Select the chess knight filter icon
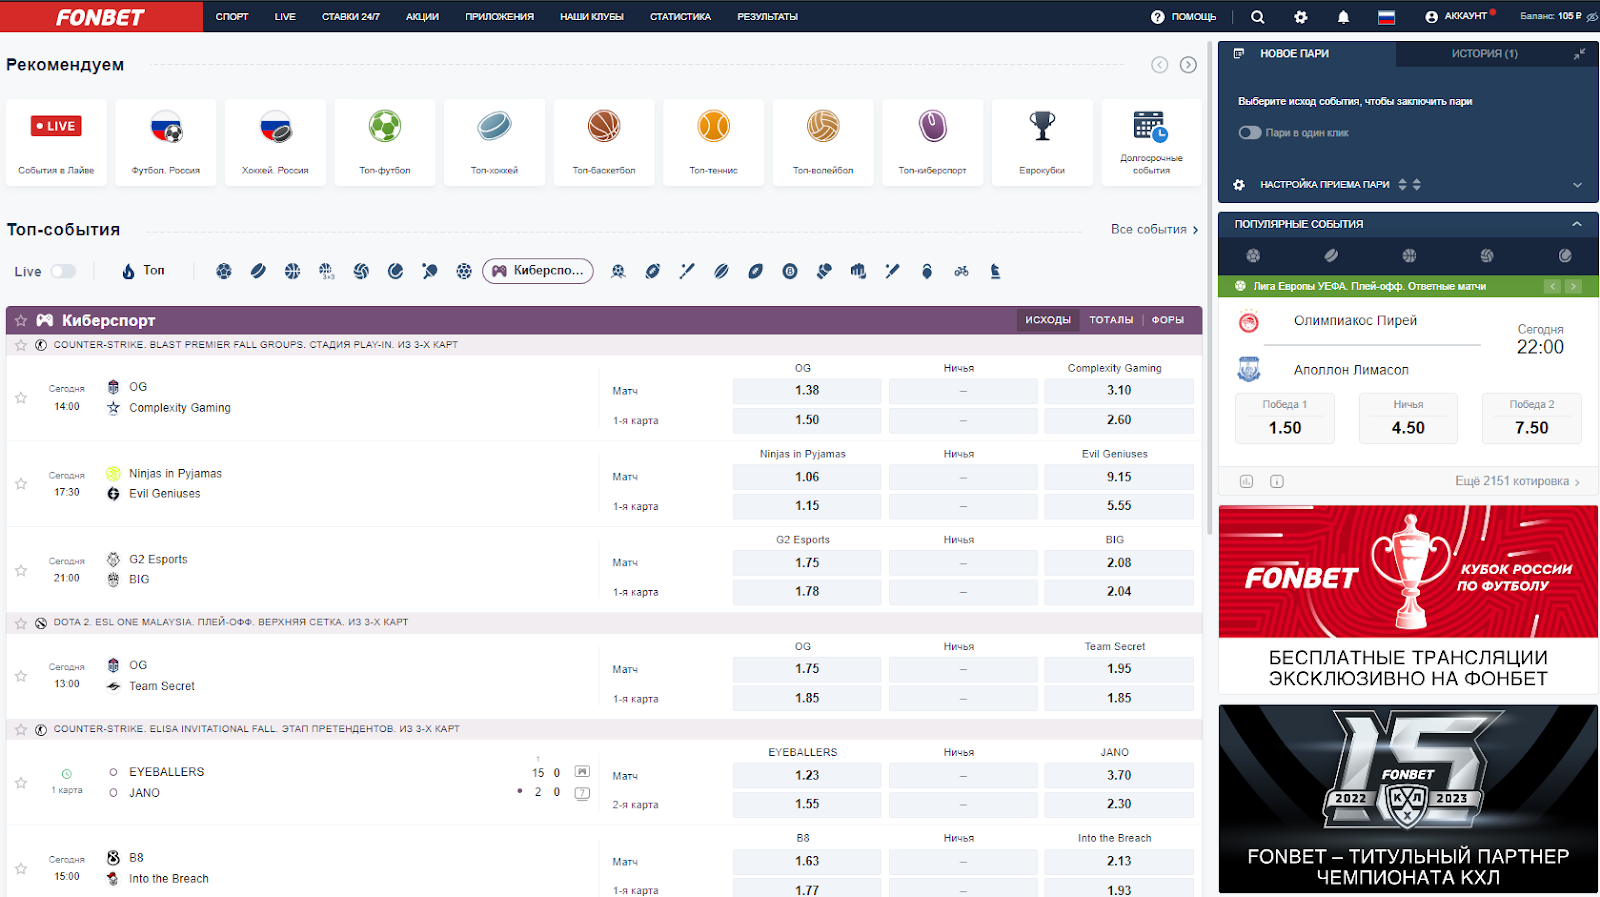This screenshot has width=1600, height=897. [995, 271]
